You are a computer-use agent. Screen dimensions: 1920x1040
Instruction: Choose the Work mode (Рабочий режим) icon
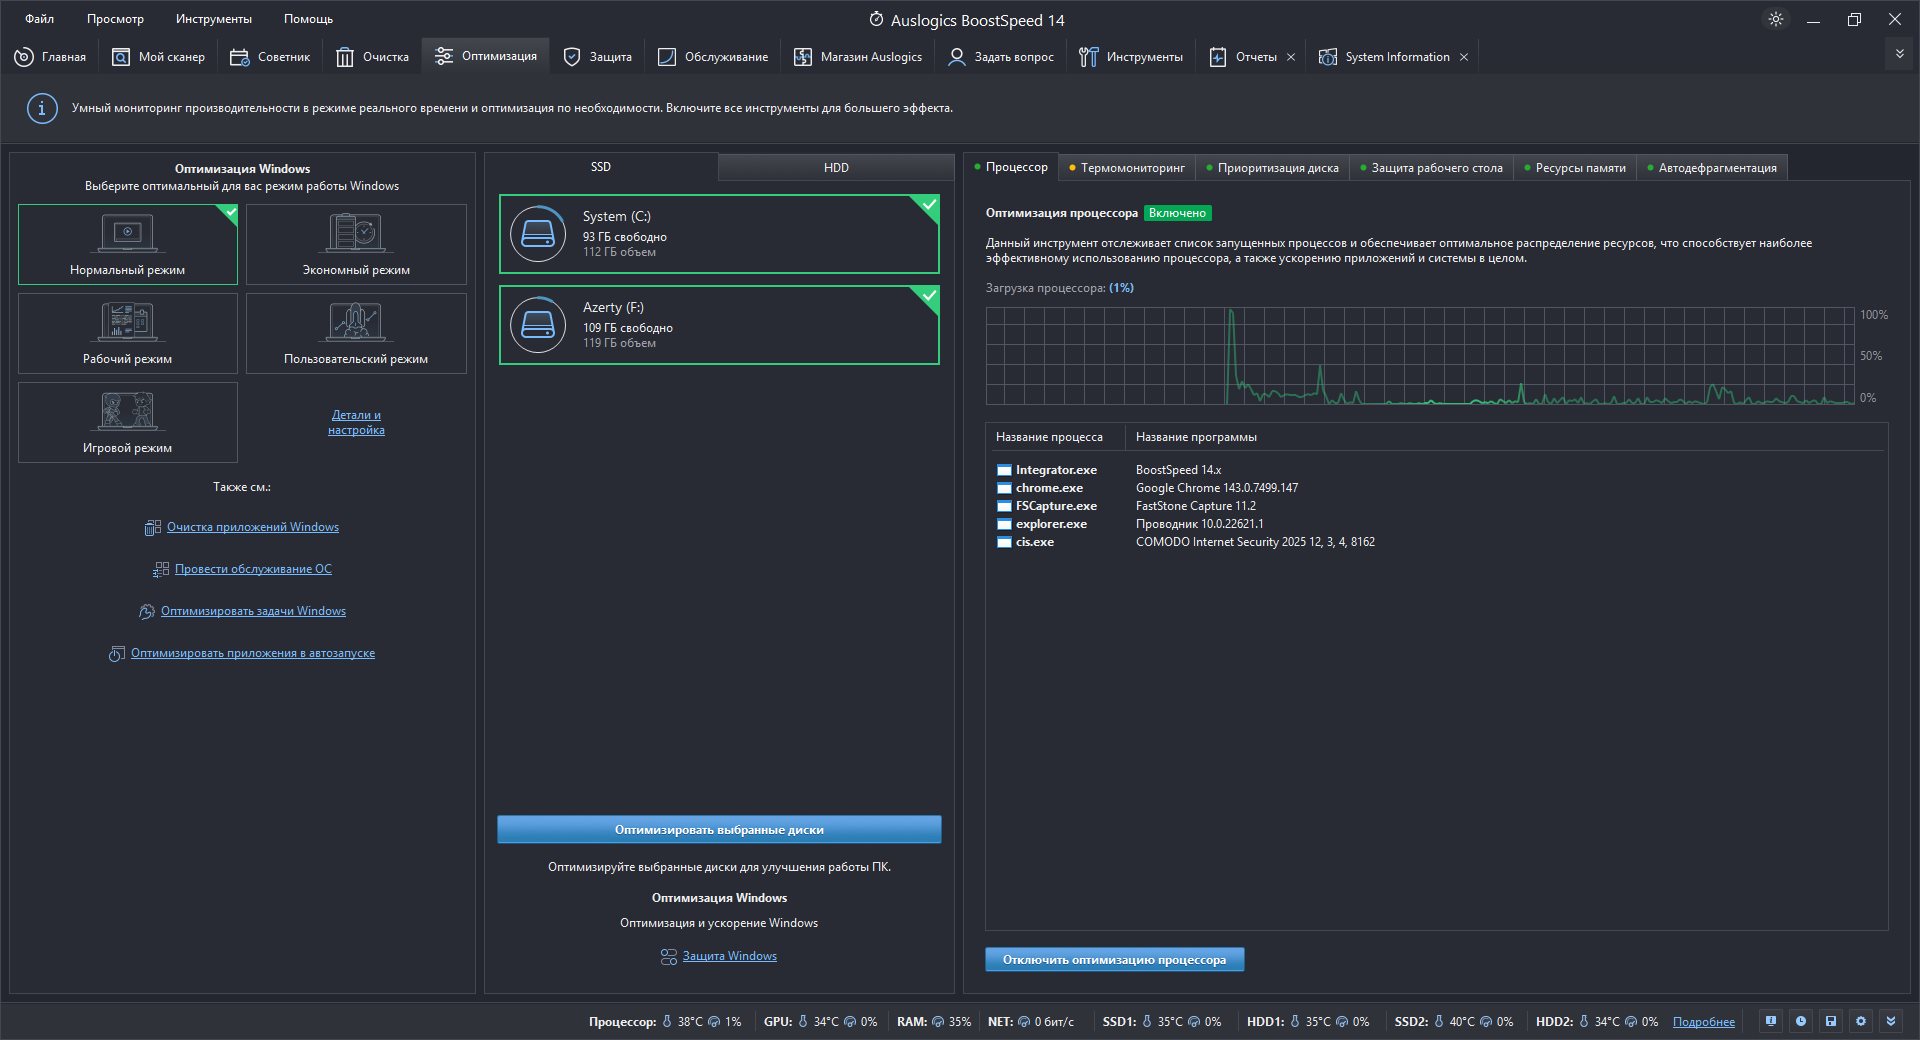click(x=128, y=323)
